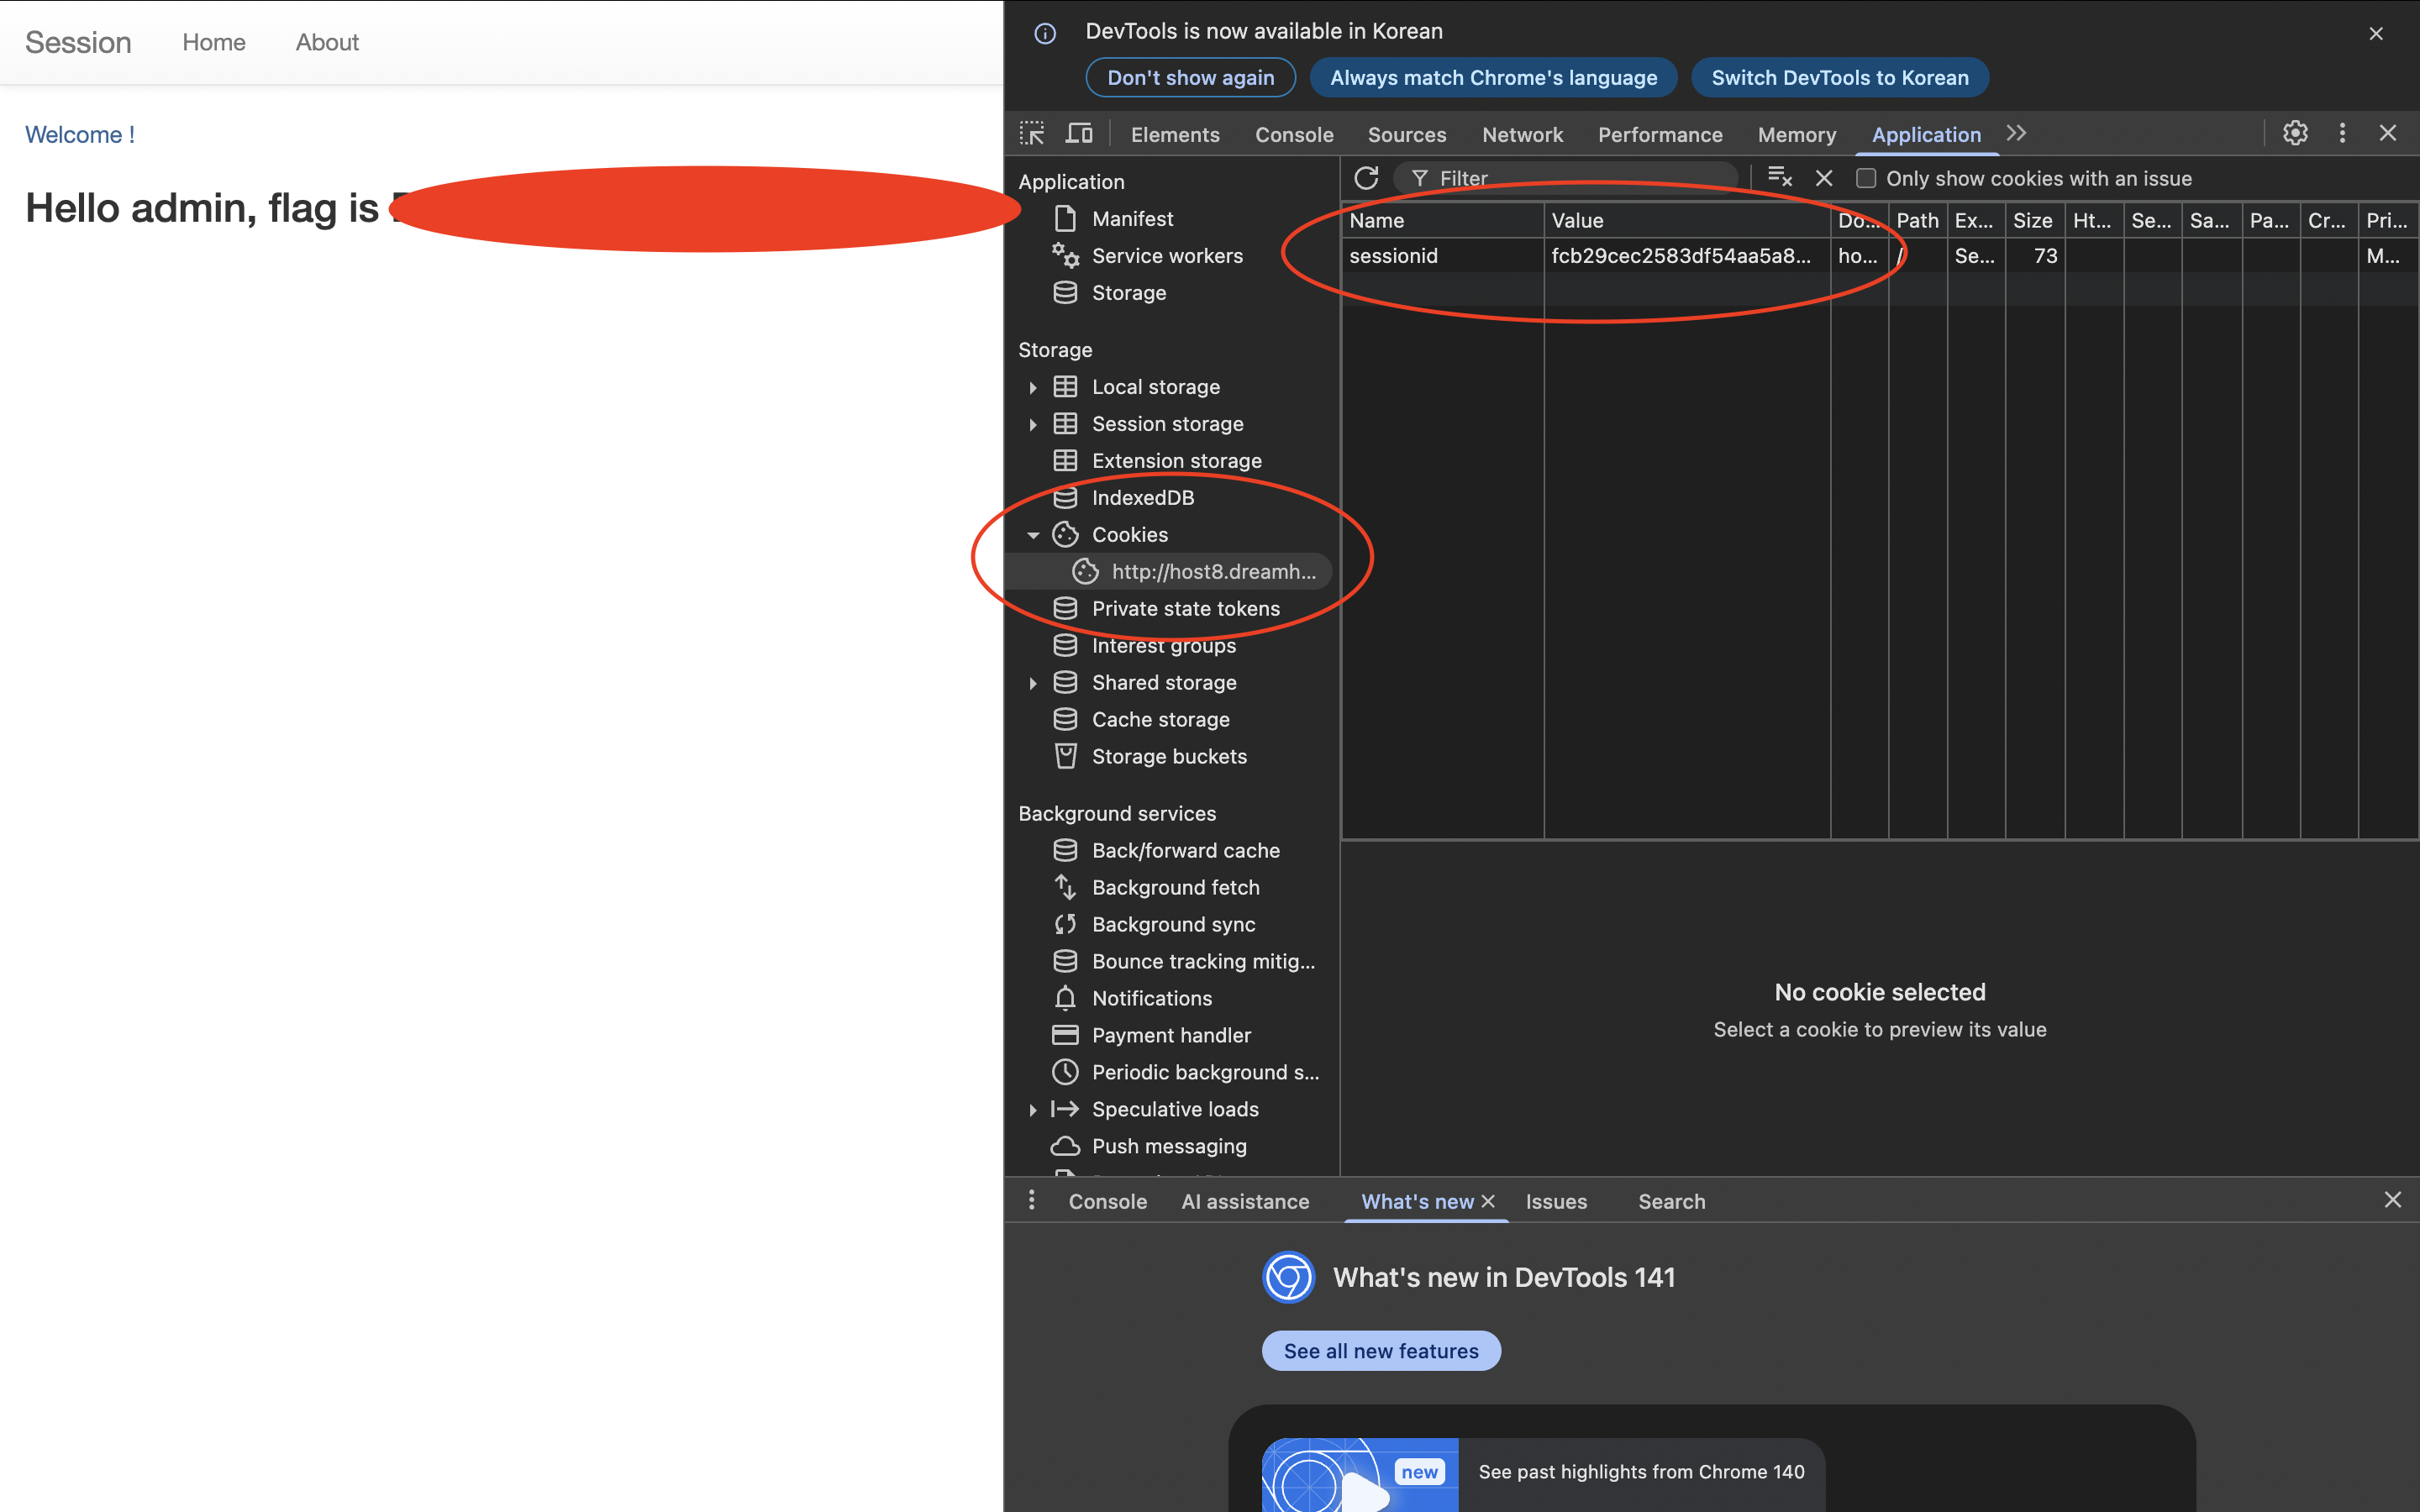Open Notifications under Background services

click(1151, 997)
